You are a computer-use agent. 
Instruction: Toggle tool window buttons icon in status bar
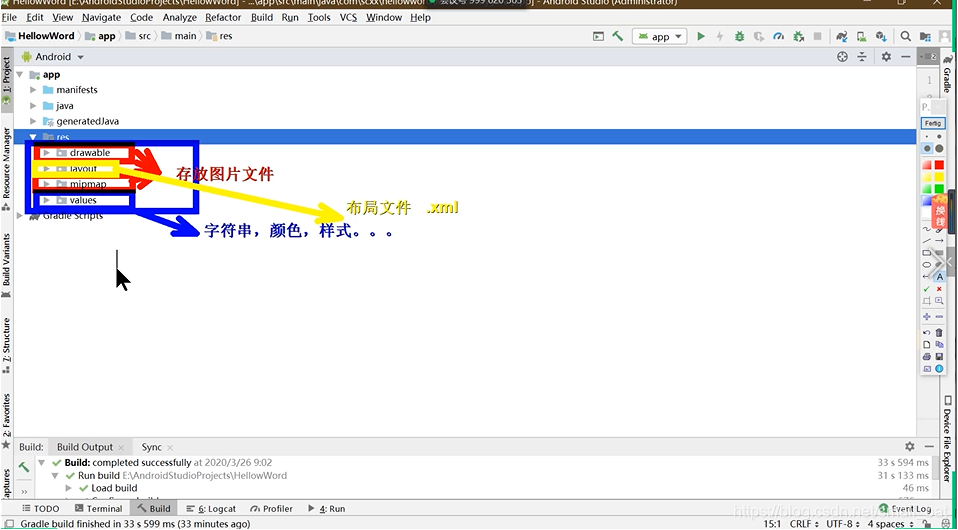coord(9,524)
